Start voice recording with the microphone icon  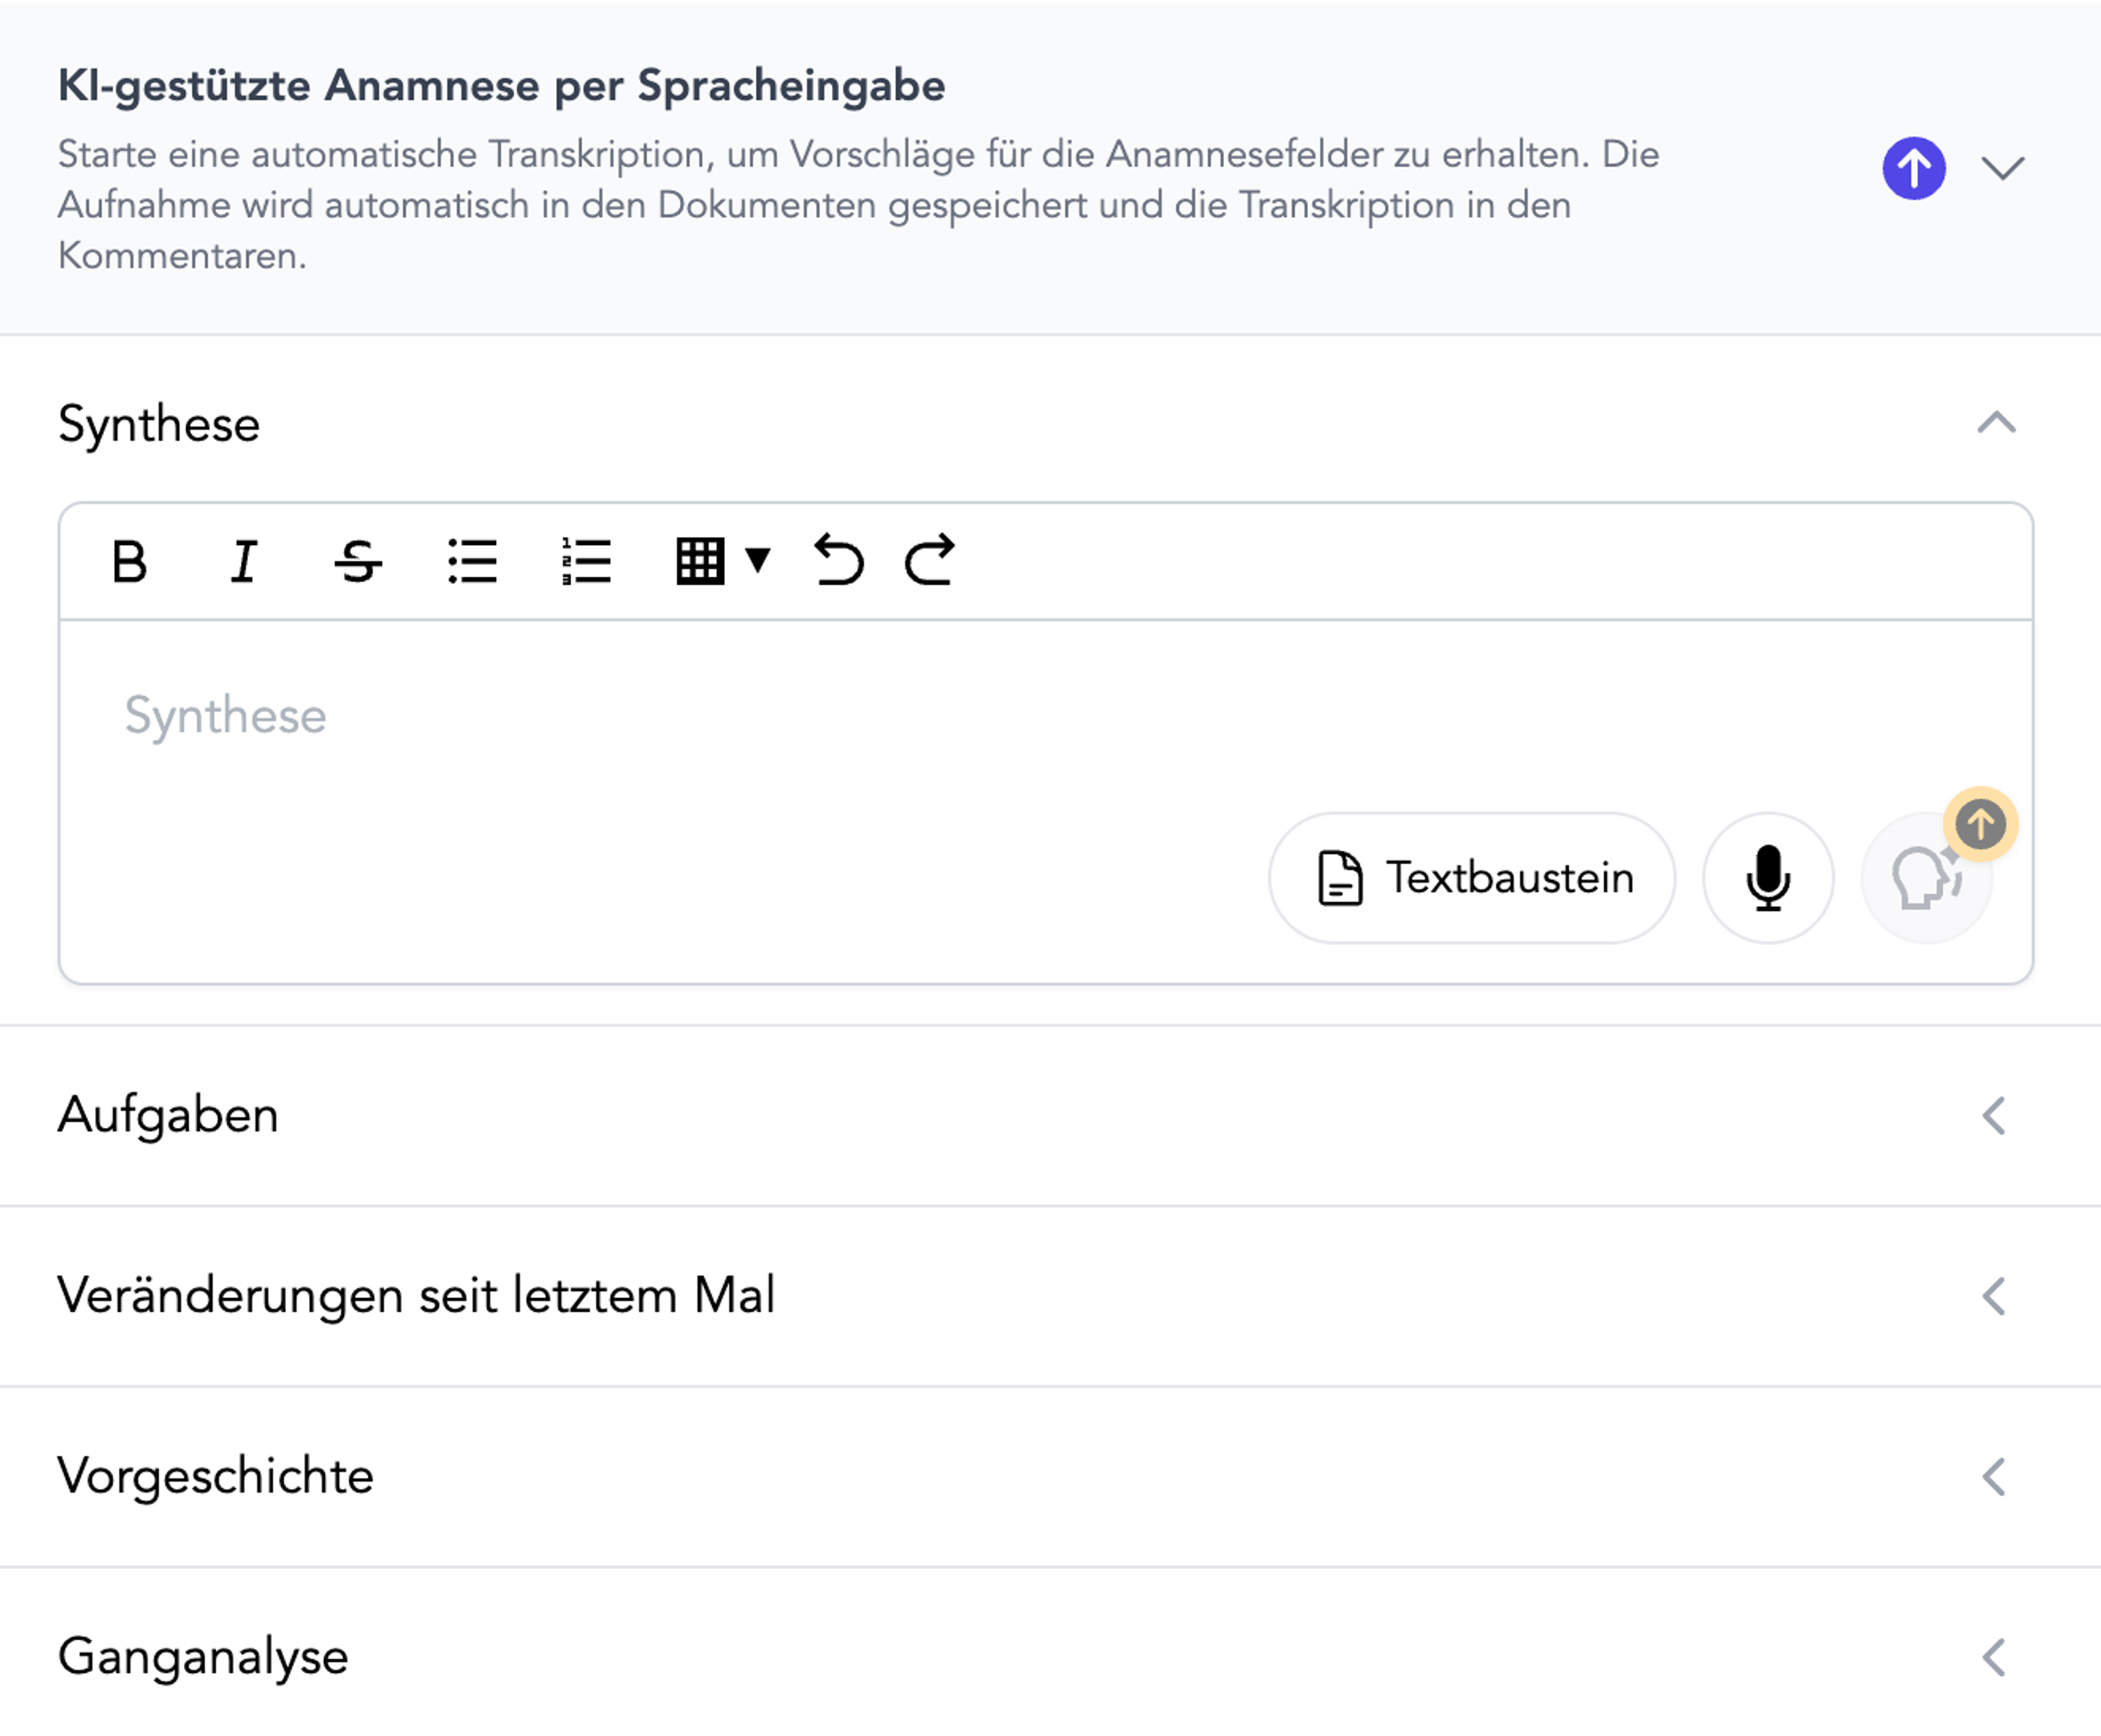(x=1767, y=878)
